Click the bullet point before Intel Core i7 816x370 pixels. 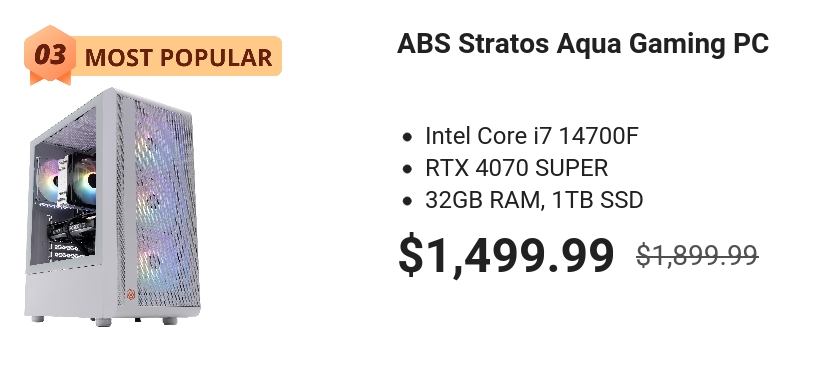[x=407, y=137]
